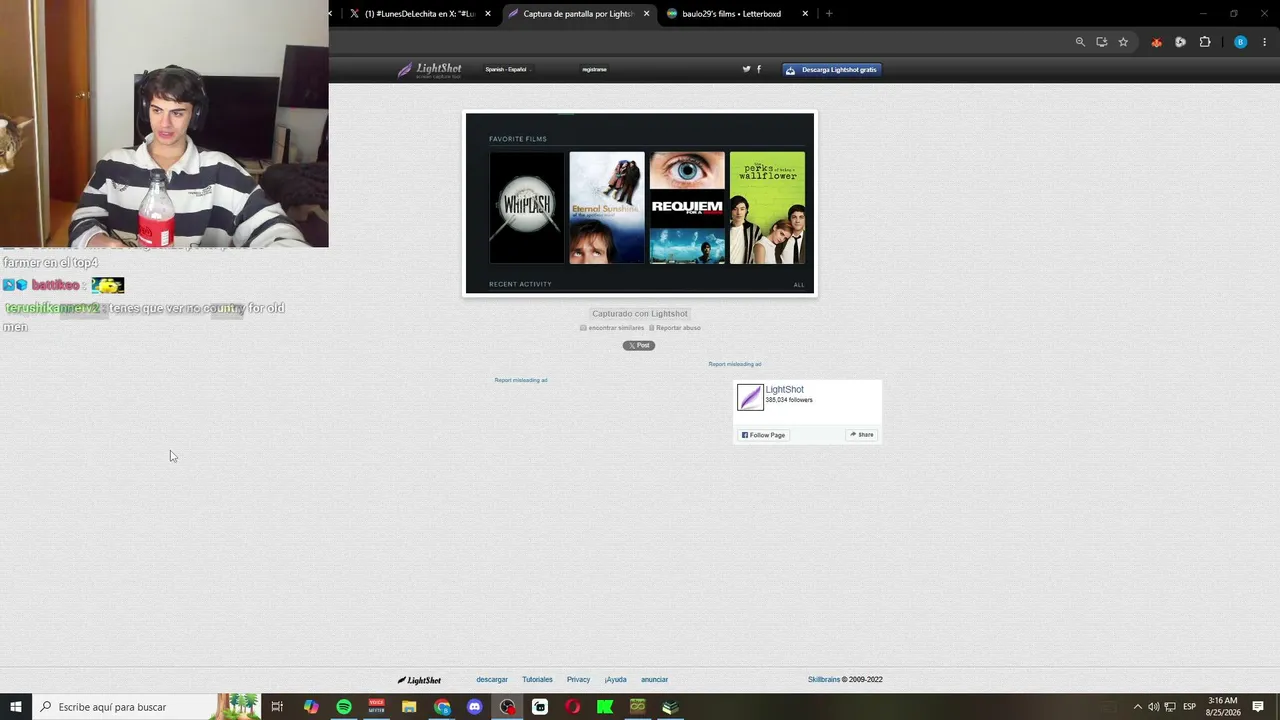1280x720 pixels.
Task: Click the zoom magnifier icon in address bar
Action: 1080,42
